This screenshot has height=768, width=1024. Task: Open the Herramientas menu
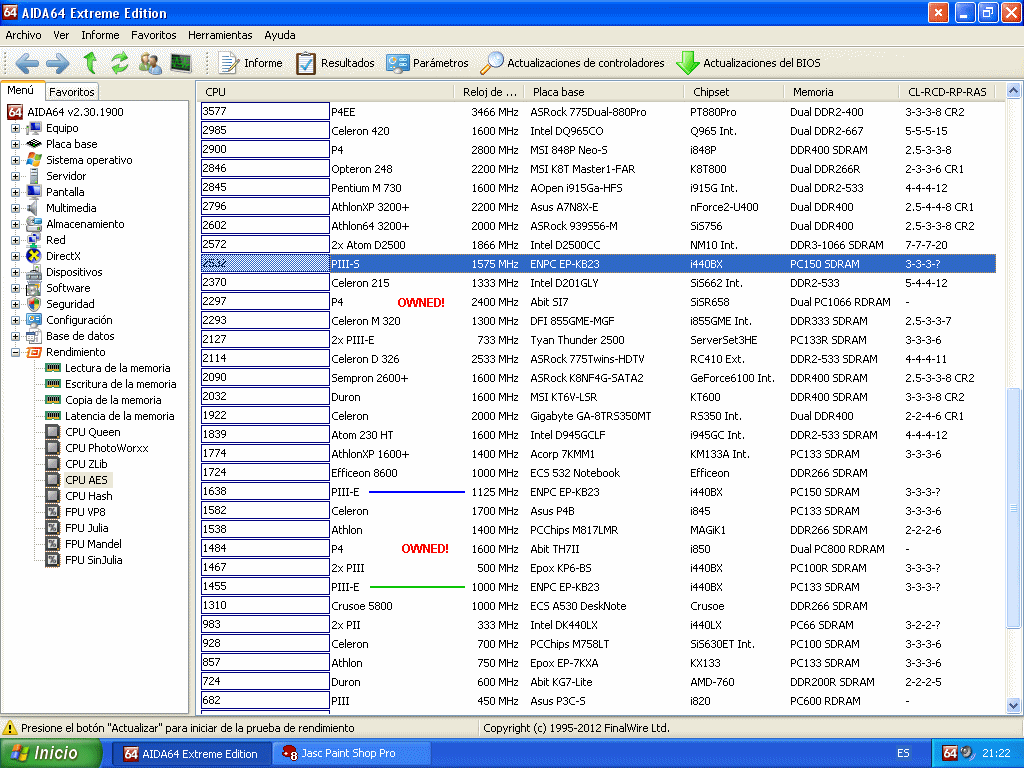point(220,35)
